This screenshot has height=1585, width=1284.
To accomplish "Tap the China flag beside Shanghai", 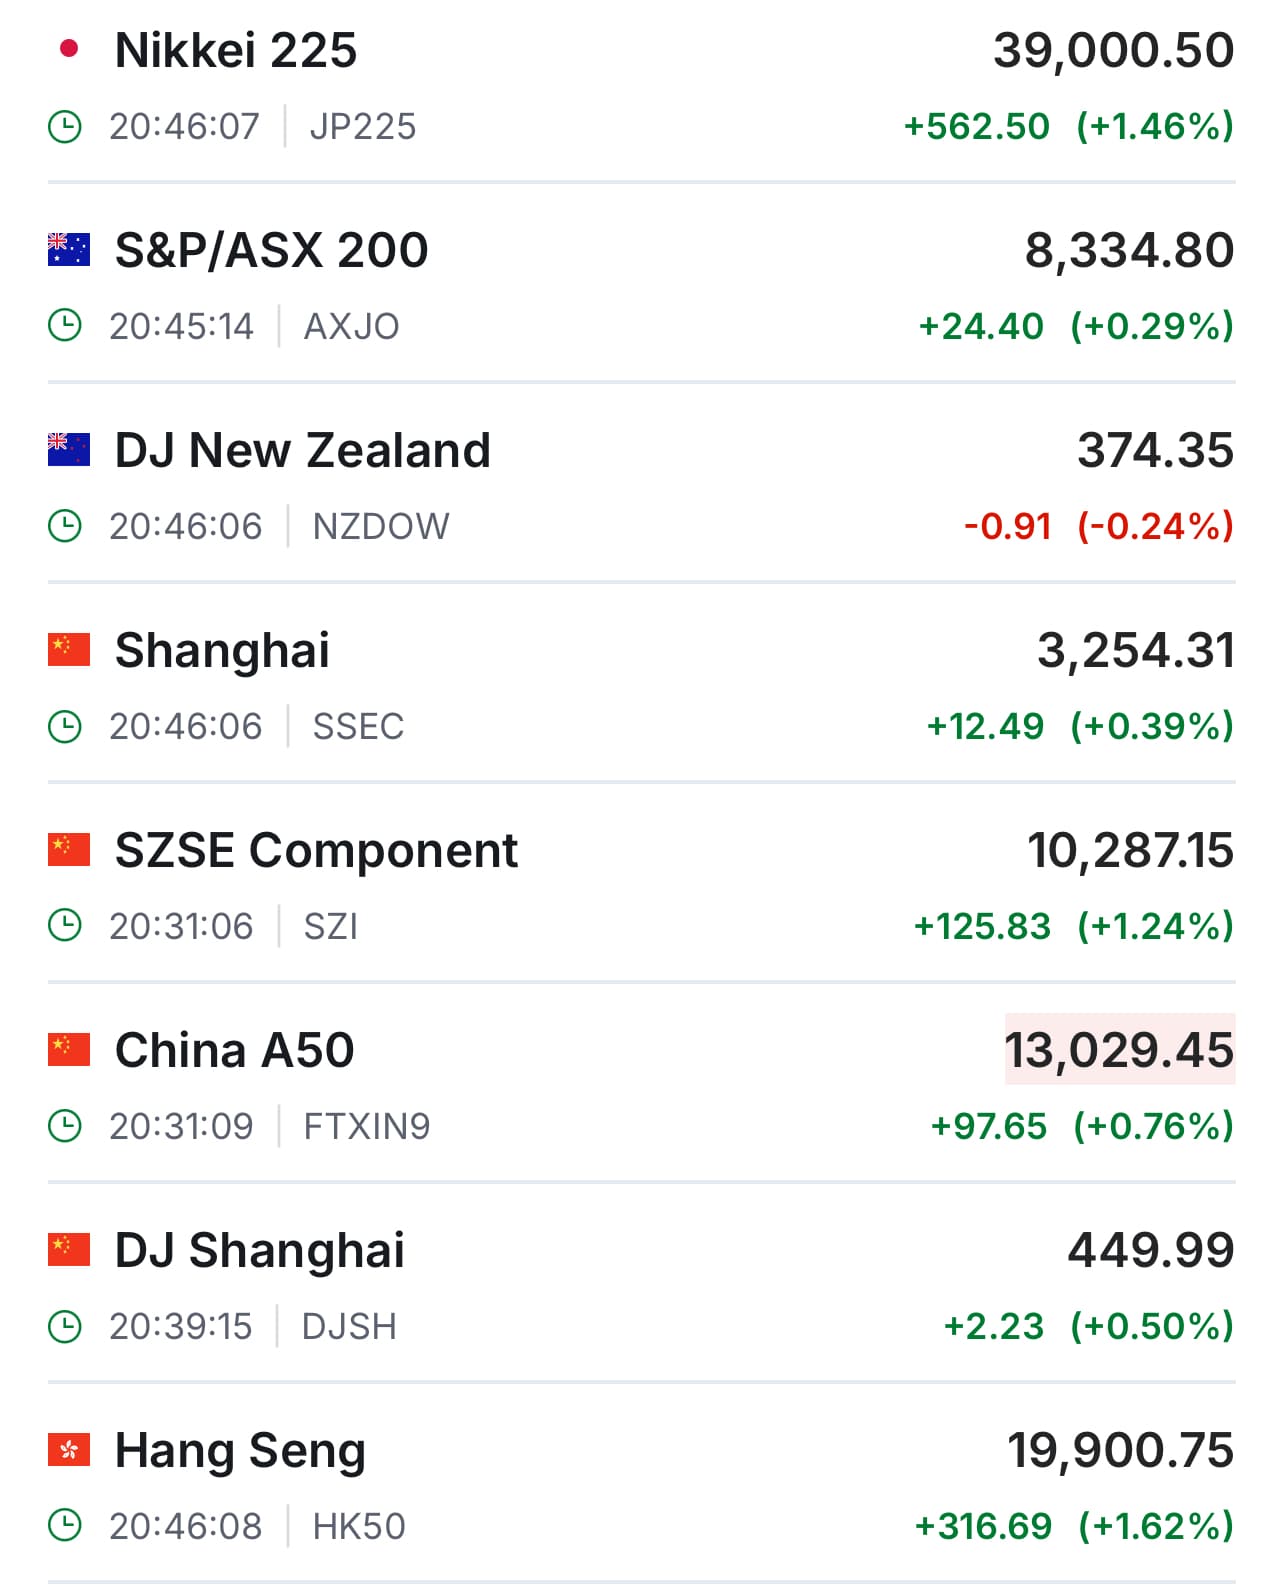I will tap(69, 650).
